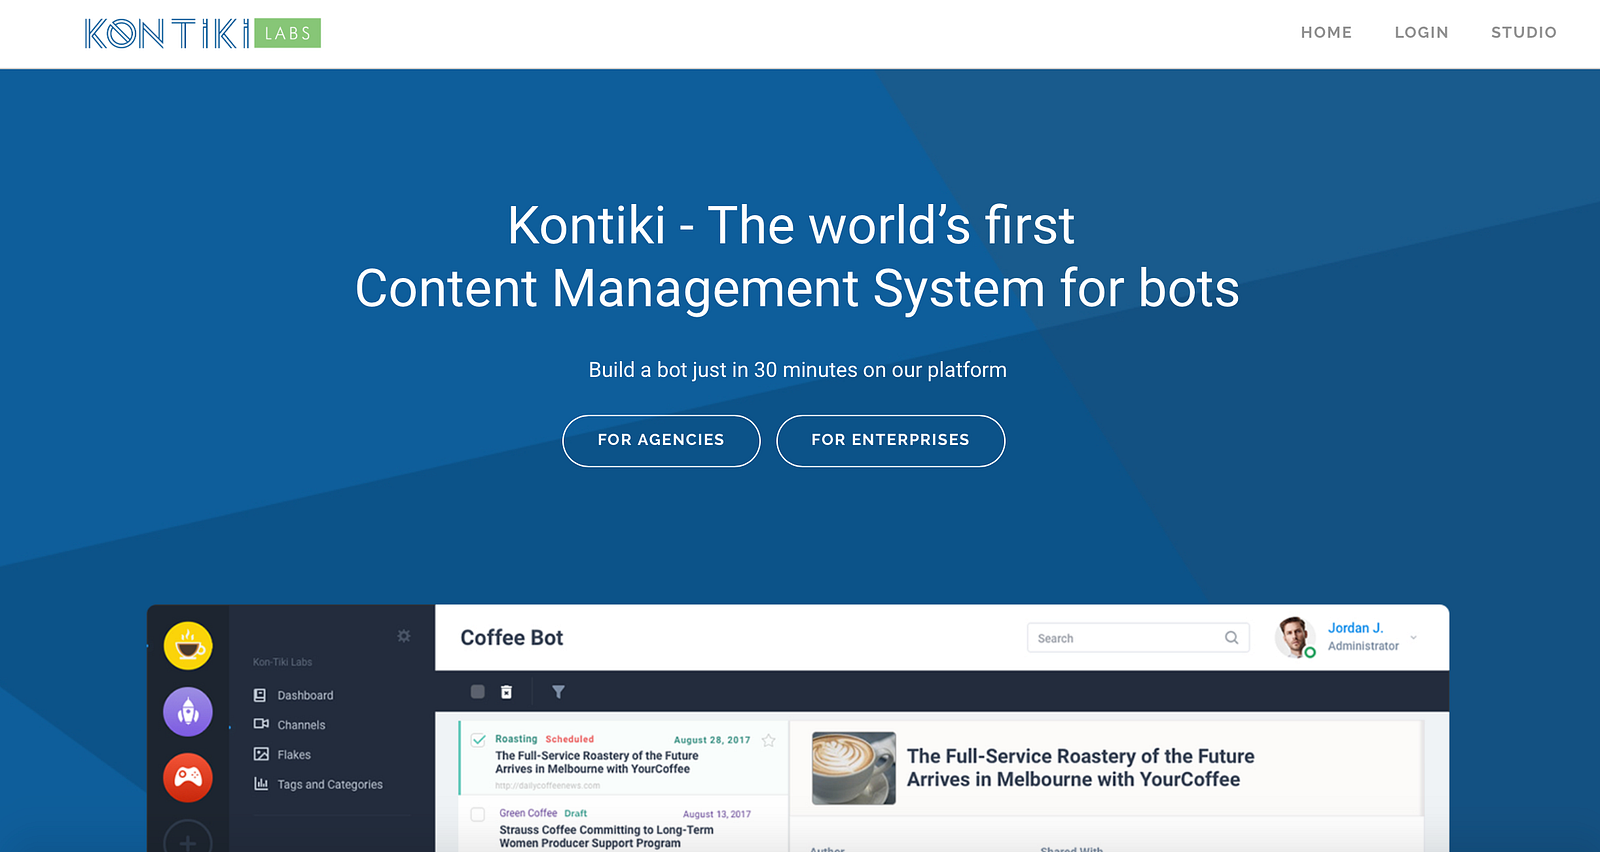Click the trash delete icon
Image resolution: width=1600 pixels, height=852 pixels.
coord(506,692)
